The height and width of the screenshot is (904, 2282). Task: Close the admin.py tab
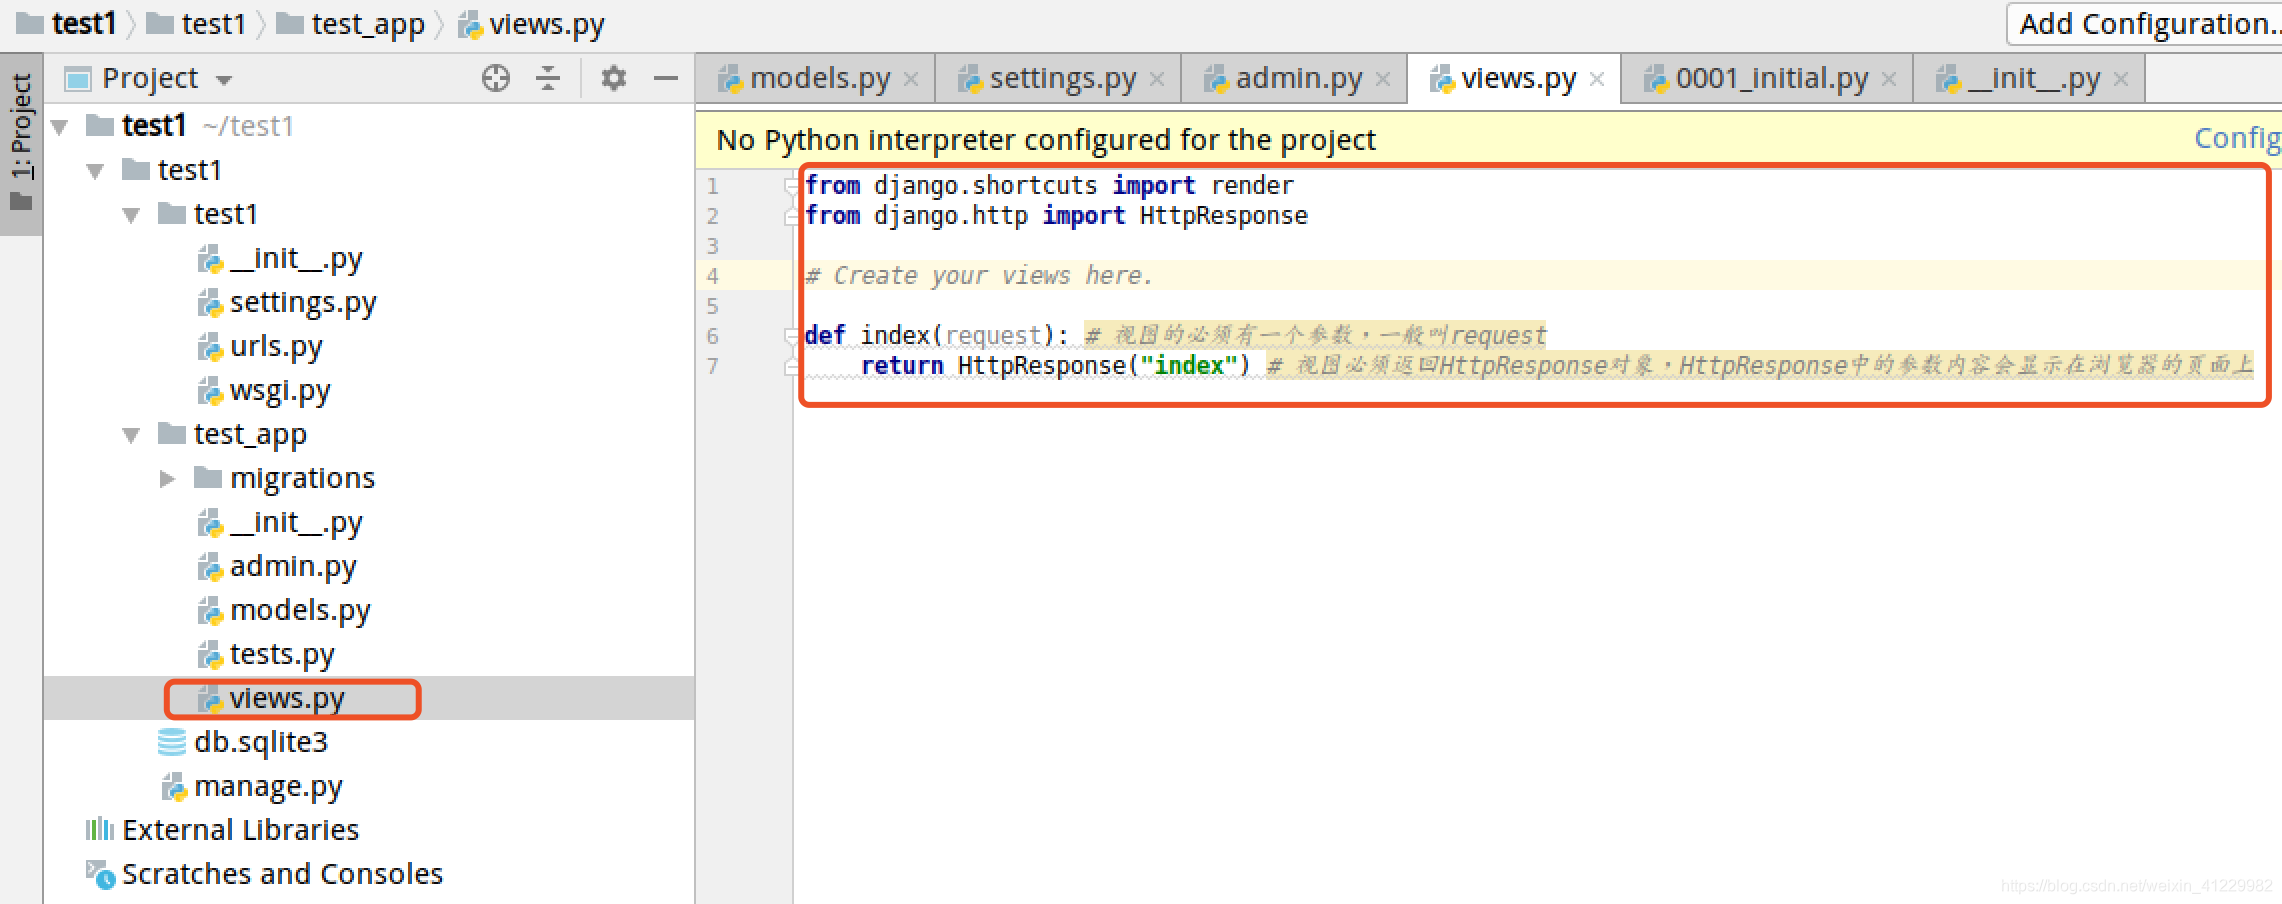pyautogui.click(x=1383, y=79)
